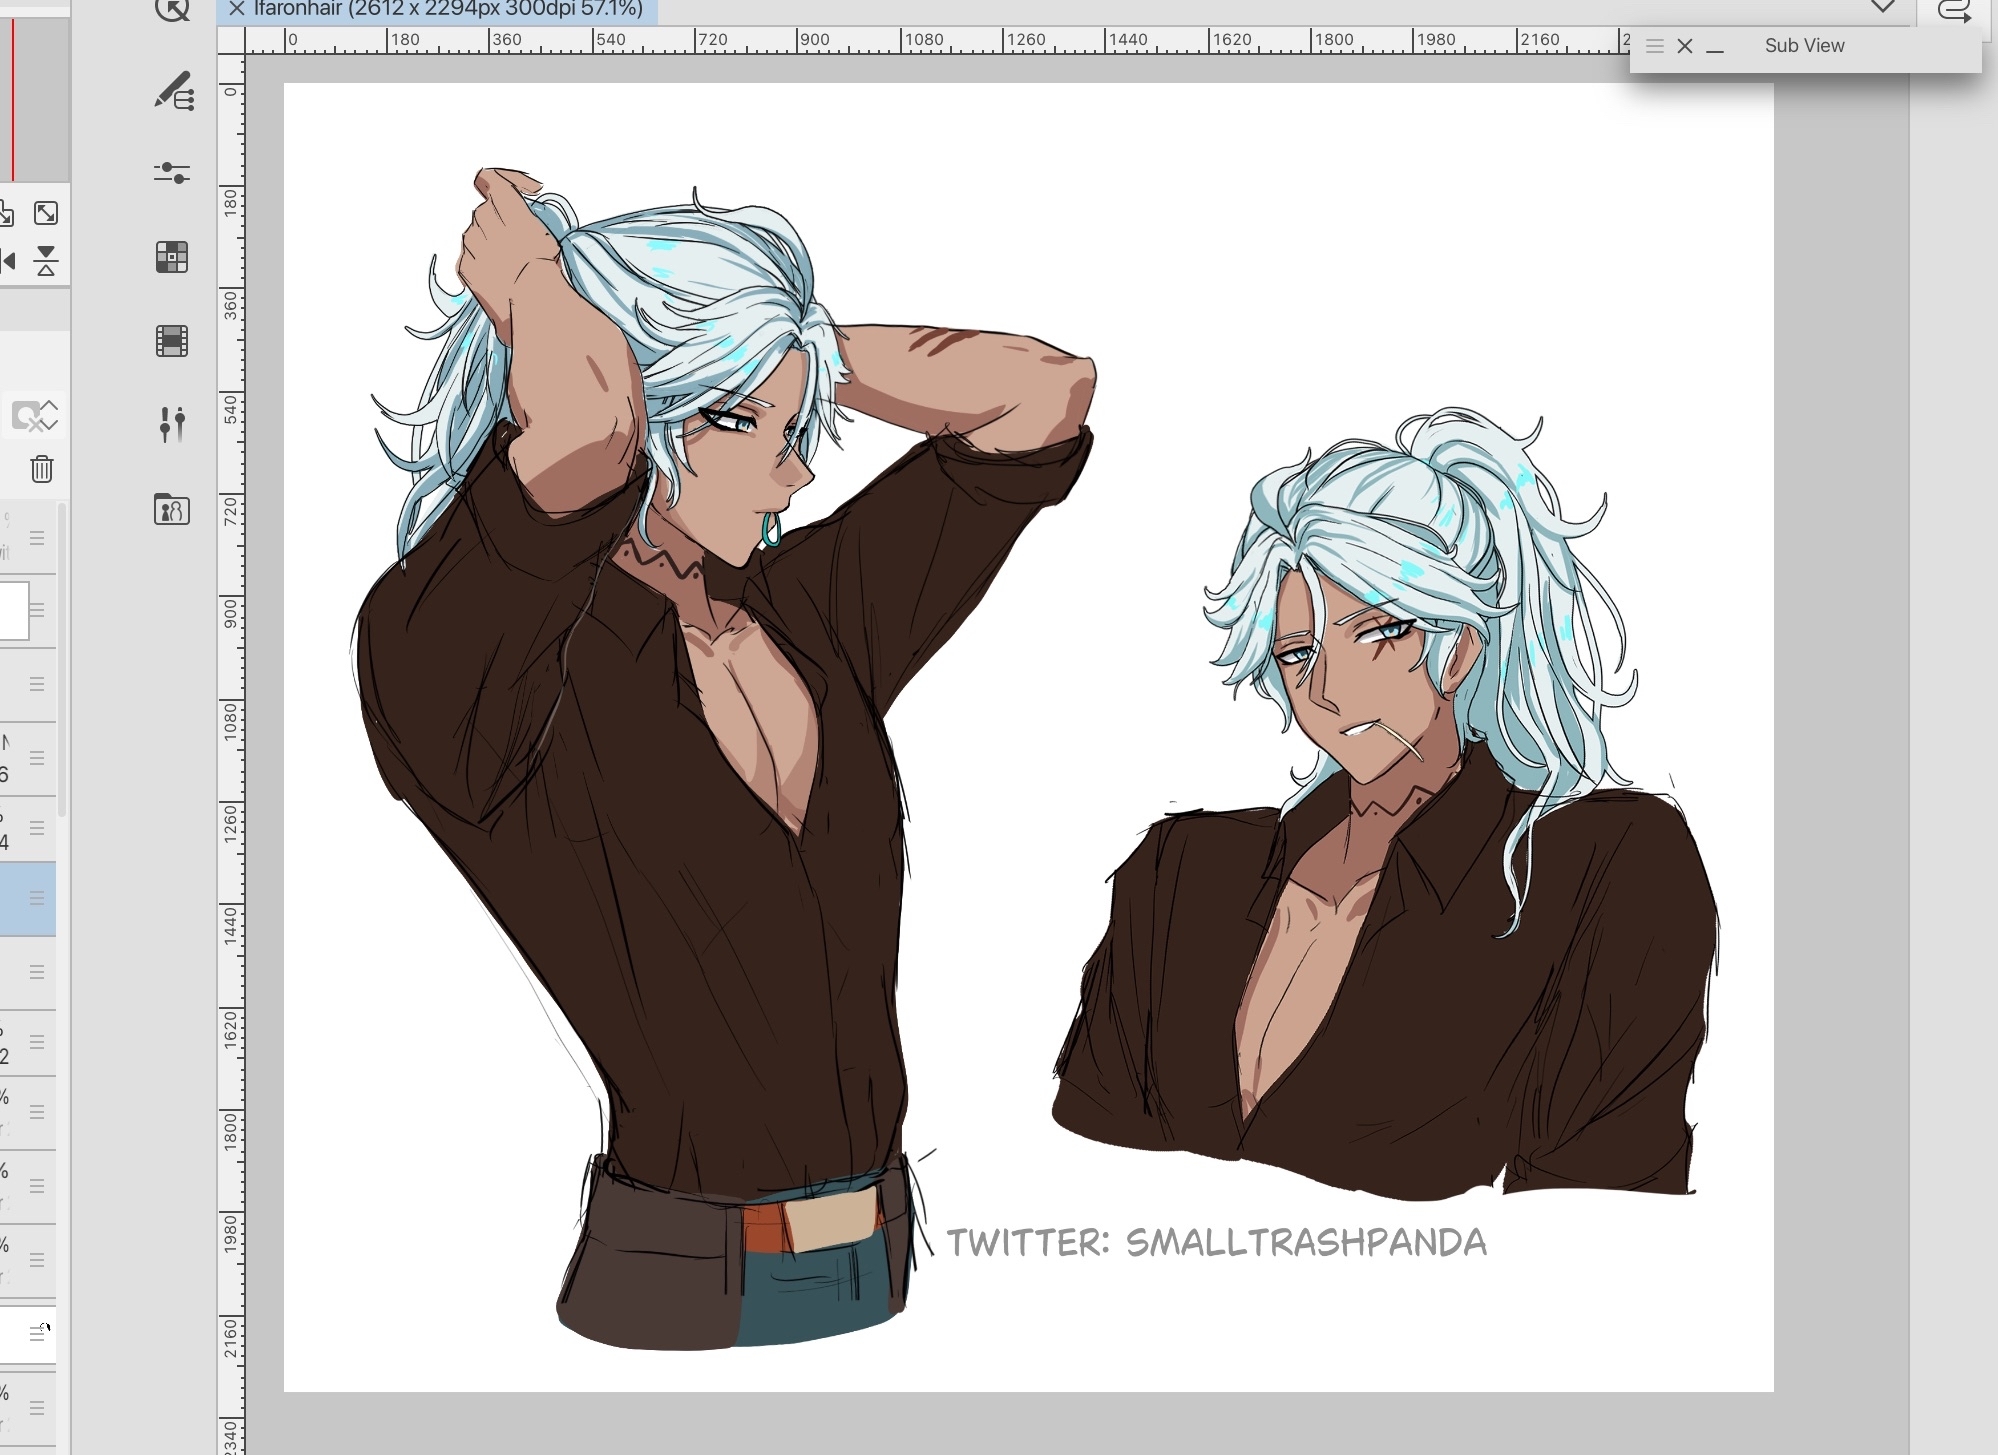Expand the canvas tab list chevron
Screen dimensions: 1998x1455
pos(1882,8)
